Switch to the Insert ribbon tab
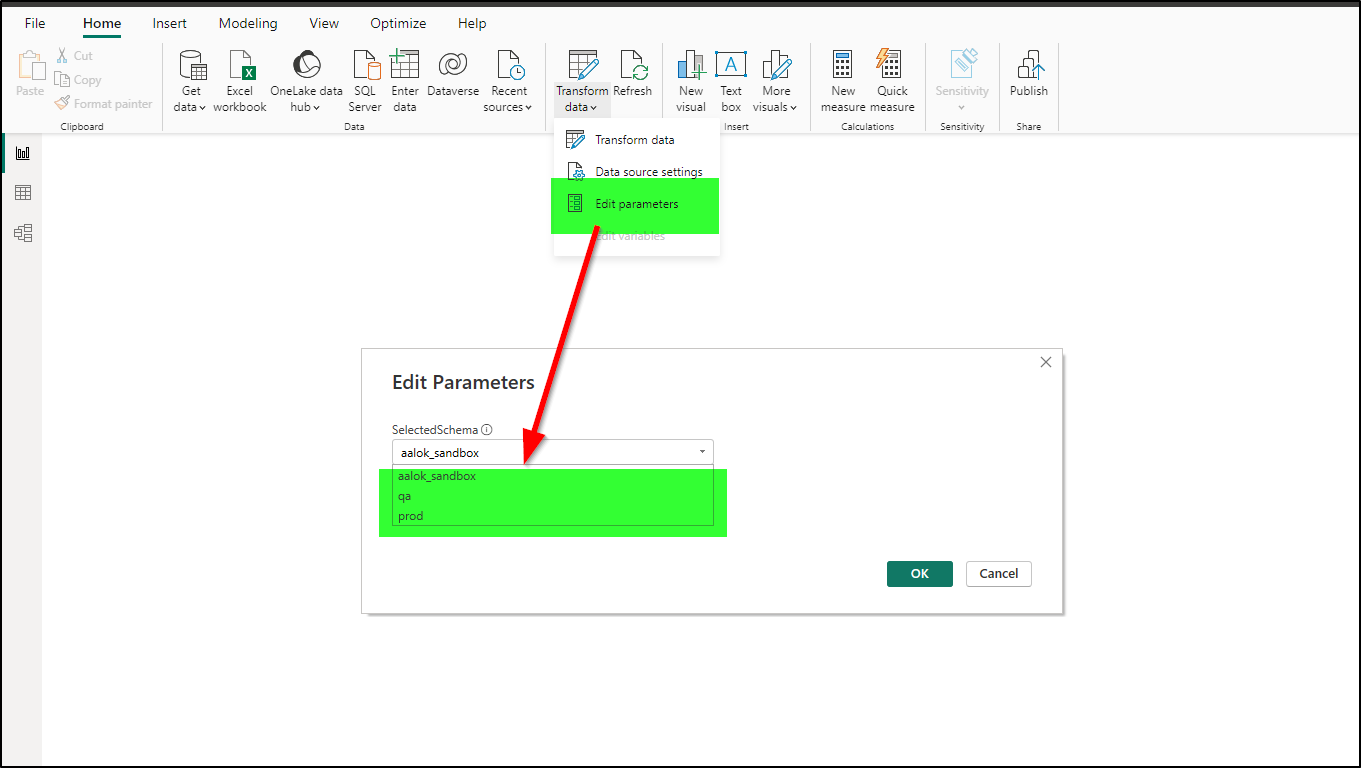 point(170,23)
